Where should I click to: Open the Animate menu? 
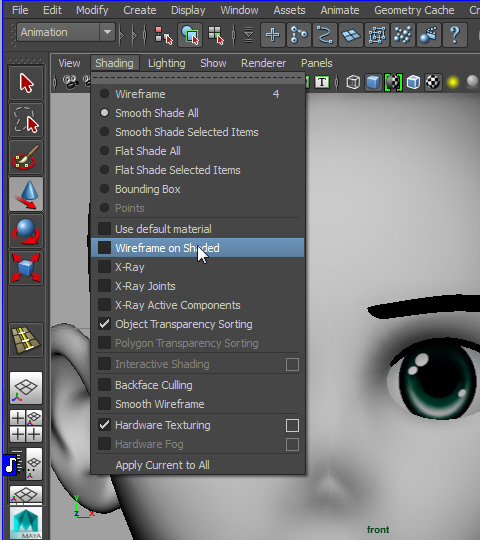point(340,10)
